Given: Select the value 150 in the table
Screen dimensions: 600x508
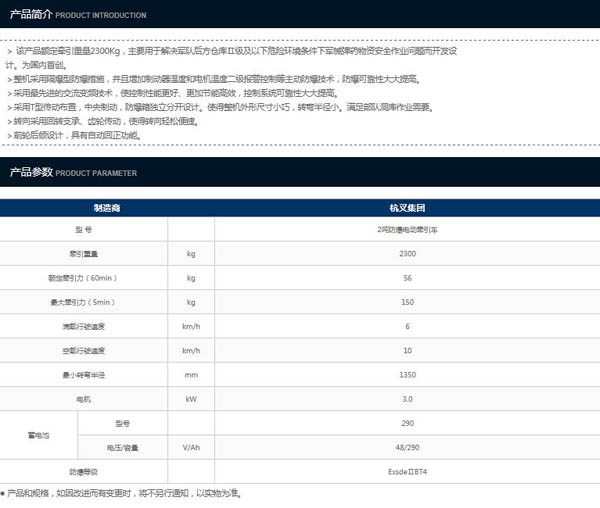Looking at the screenshot, I should [x=407, y=302].
